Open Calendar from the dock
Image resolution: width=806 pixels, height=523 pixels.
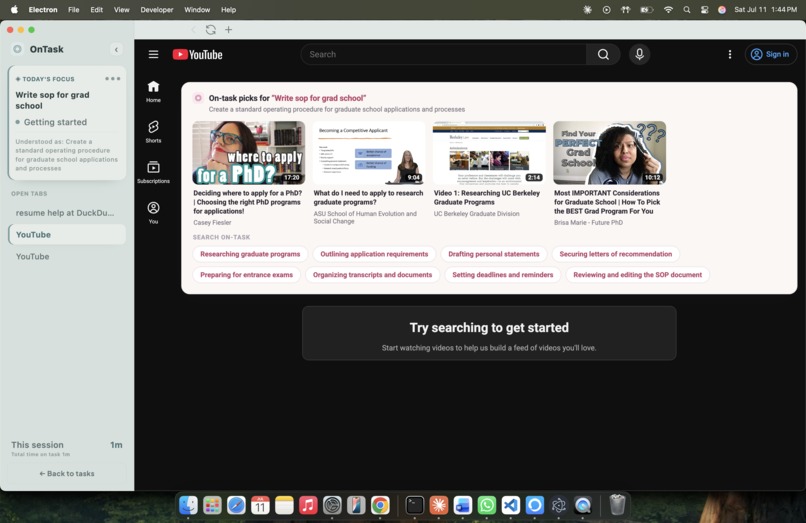(x=260, y=506)
